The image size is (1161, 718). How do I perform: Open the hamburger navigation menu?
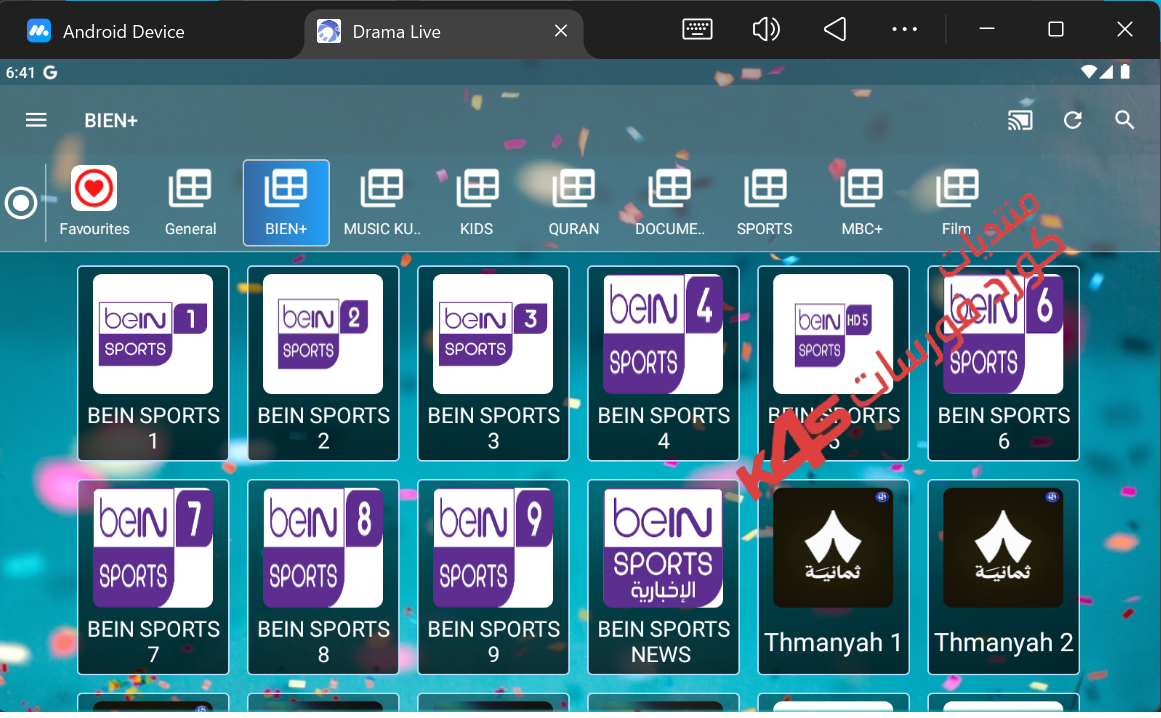(36, 120)
